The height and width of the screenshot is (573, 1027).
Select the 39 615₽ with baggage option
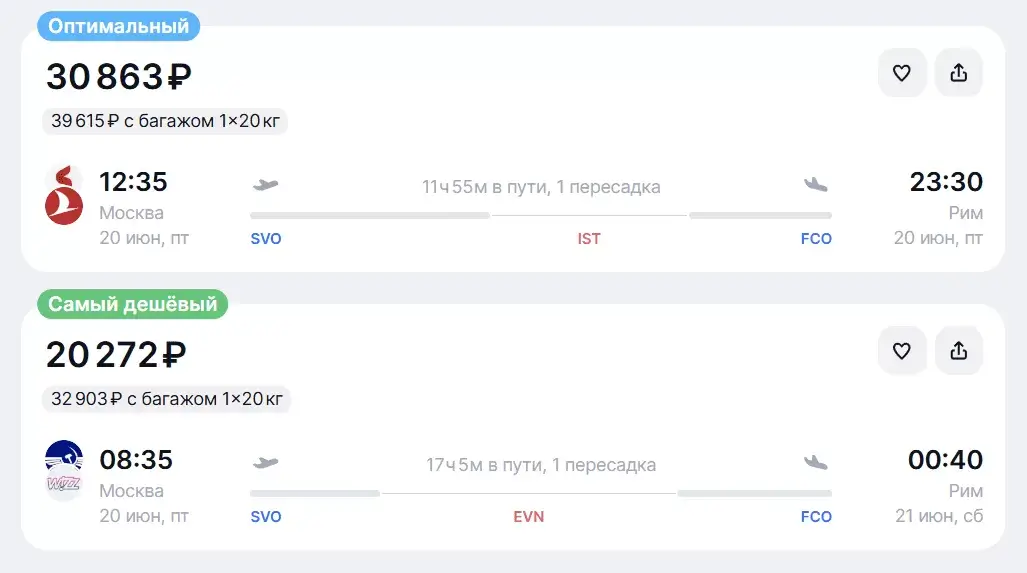click(x=165, y=121)
